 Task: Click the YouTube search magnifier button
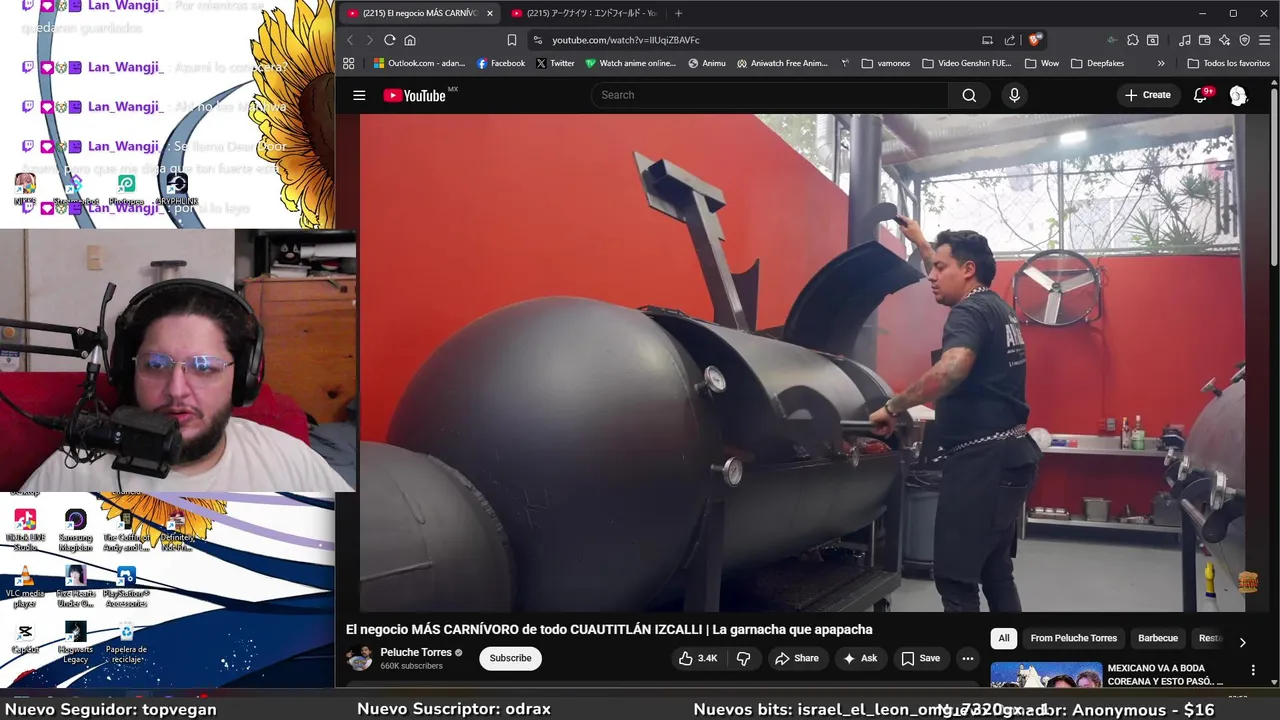pos(969,95)
